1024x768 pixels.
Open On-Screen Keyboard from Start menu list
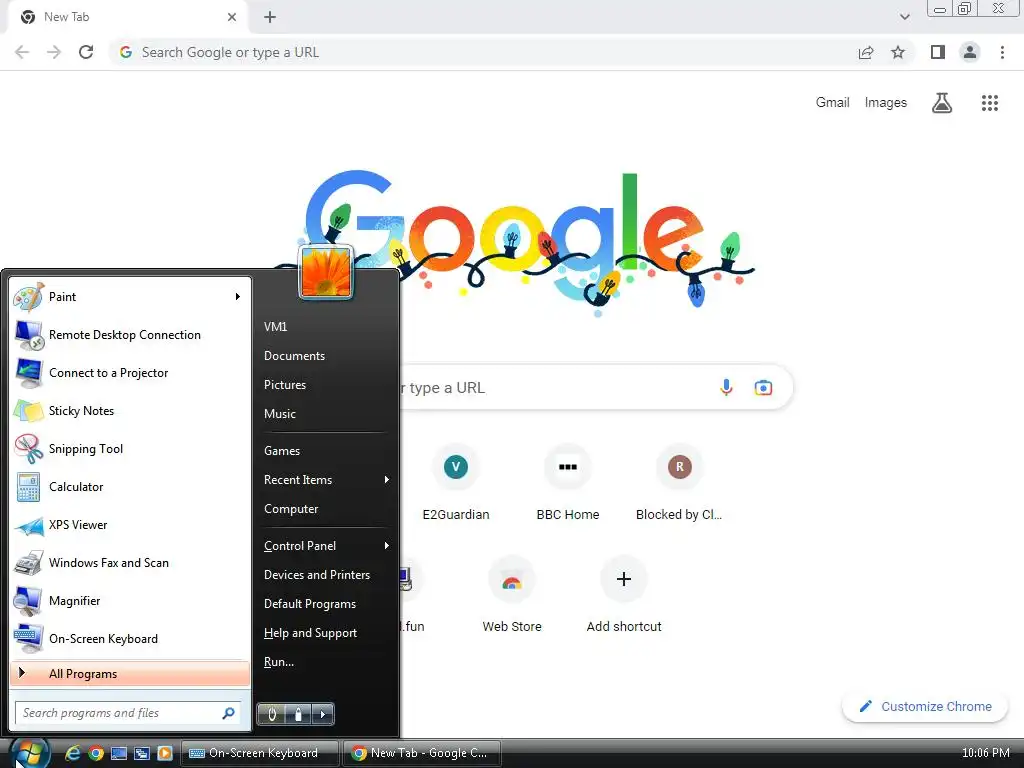click(131, 639)
